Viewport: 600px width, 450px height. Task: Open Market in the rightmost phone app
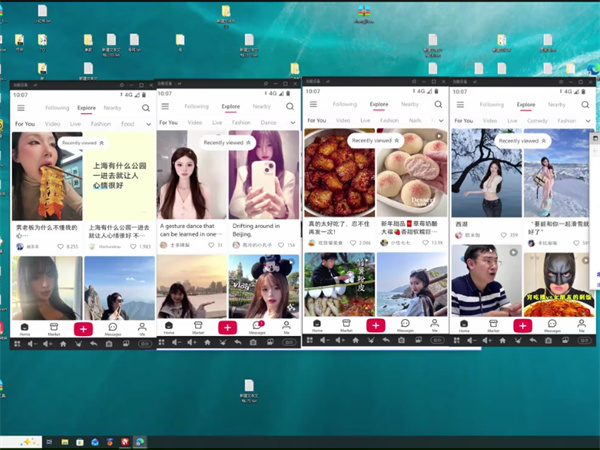pyautogui.click(x=493, y=326)
